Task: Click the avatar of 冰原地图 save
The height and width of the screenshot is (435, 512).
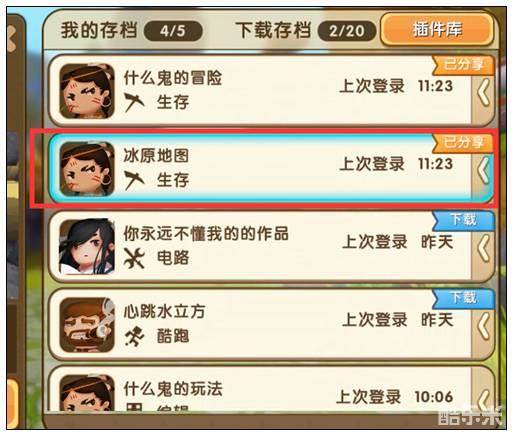Action: coord(87,169)
